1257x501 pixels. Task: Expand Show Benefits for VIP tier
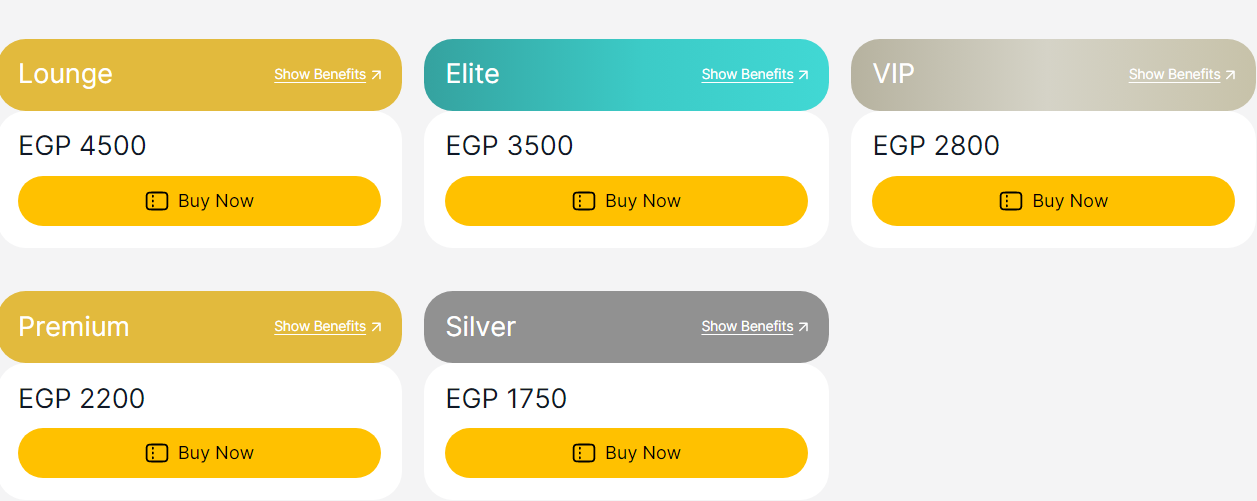click(1174, 75)
